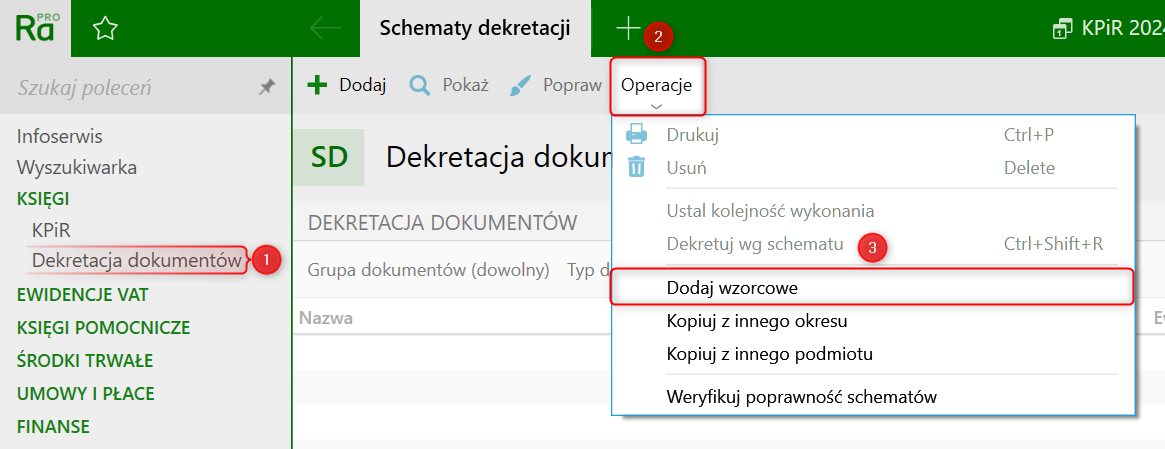The width and height of the screenshot is (1165, 449).
Task: Collapse the KSIĘGI sidebar section
Action: 43,198
